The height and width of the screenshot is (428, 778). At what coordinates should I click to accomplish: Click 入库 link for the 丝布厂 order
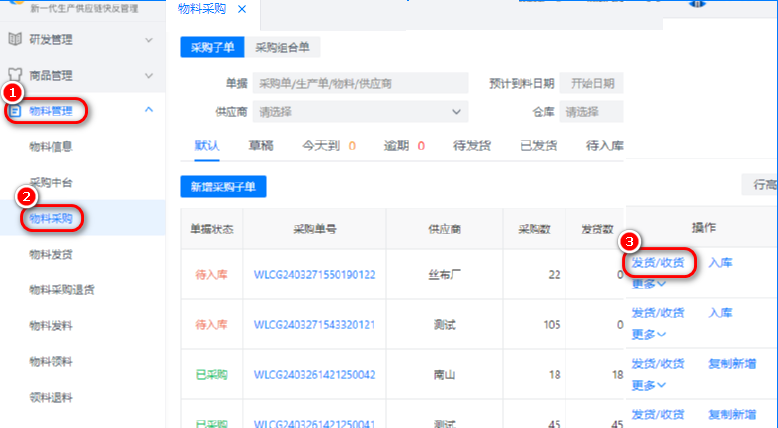pyautogui.click(x=720, y=262)
